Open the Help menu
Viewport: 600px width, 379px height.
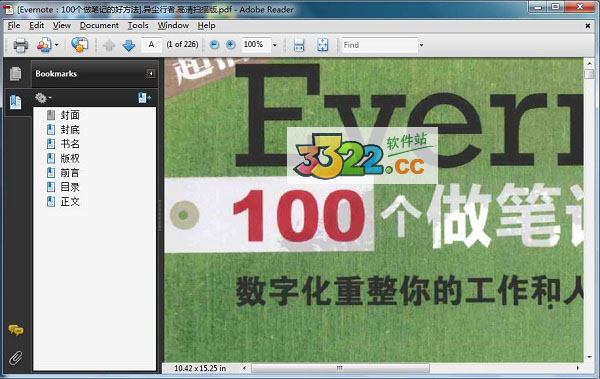[206, 25]
